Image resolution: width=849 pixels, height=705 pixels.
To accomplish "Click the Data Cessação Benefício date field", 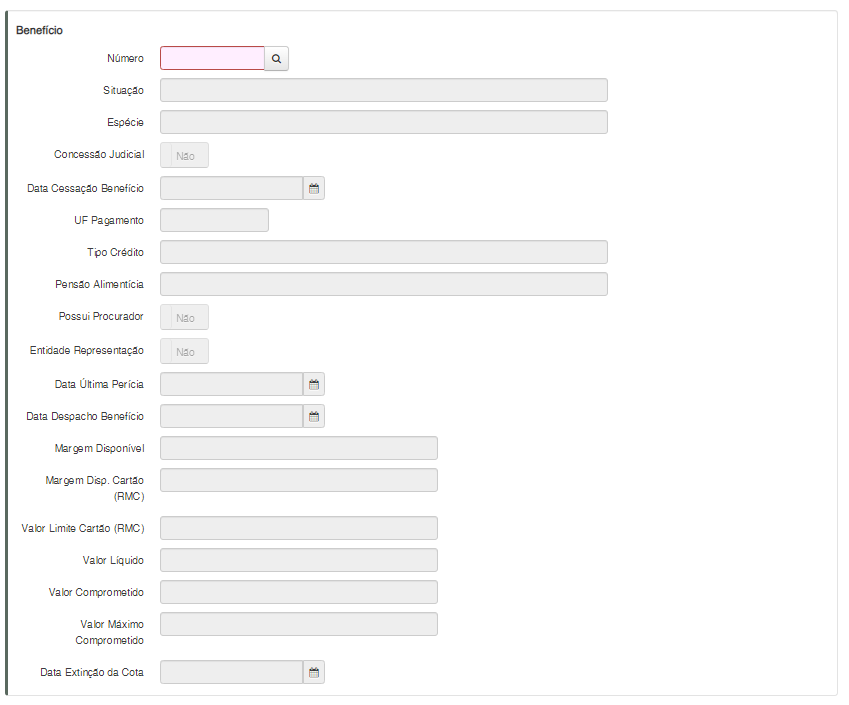I will (231, 188).
